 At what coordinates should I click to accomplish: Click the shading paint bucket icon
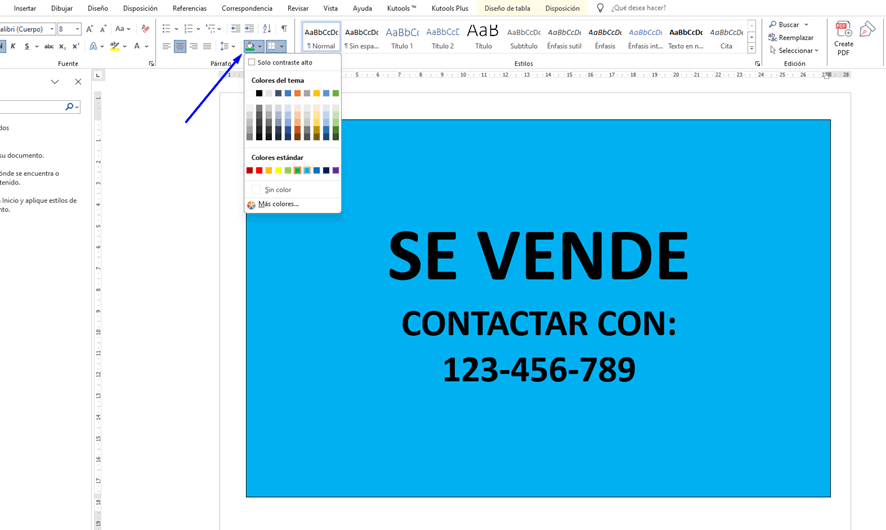coord(250,46)
